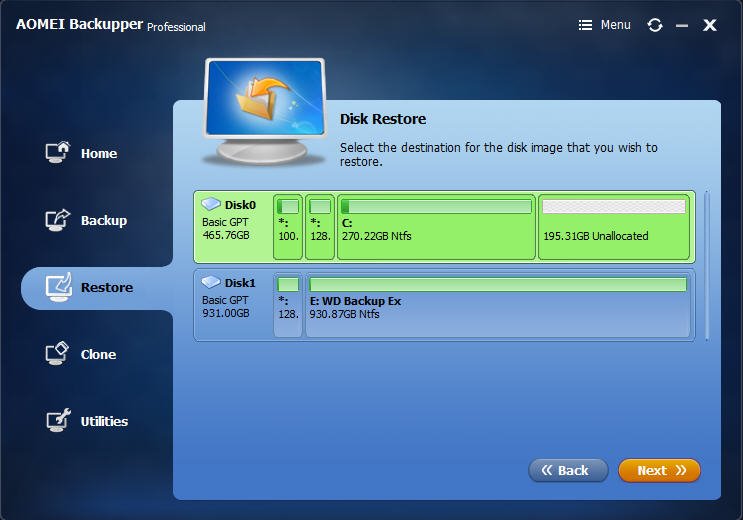This screenshot has width=743, height=520.
Task: Click the 930.87GB Ntfs text
Action: coord(344,314)
